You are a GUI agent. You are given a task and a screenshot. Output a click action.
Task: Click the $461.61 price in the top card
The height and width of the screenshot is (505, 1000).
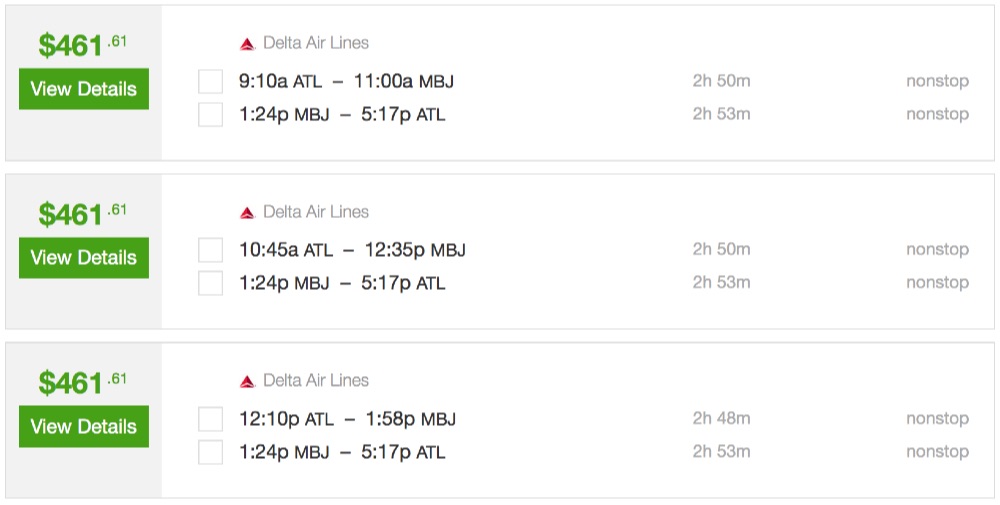(83, 45)
